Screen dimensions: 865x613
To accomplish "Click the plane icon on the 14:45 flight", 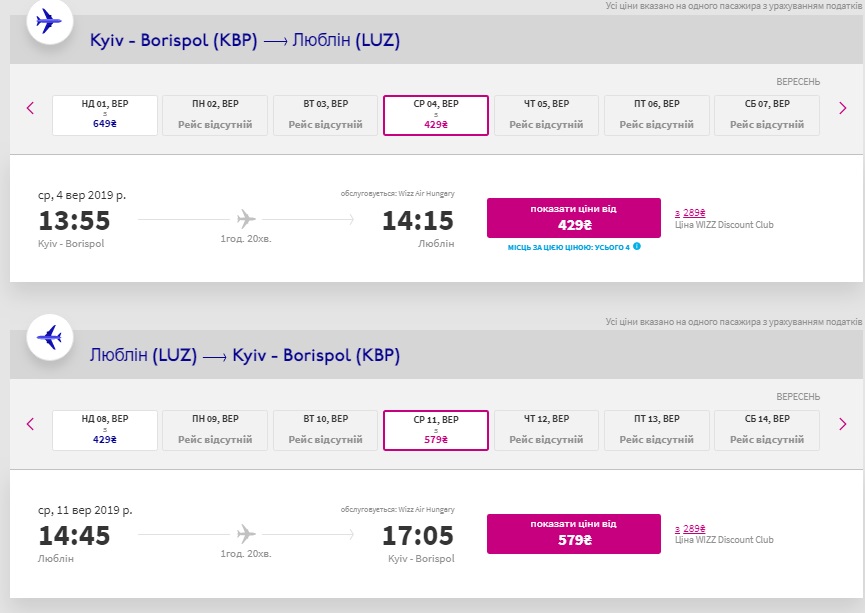I will tap(246, 534).
